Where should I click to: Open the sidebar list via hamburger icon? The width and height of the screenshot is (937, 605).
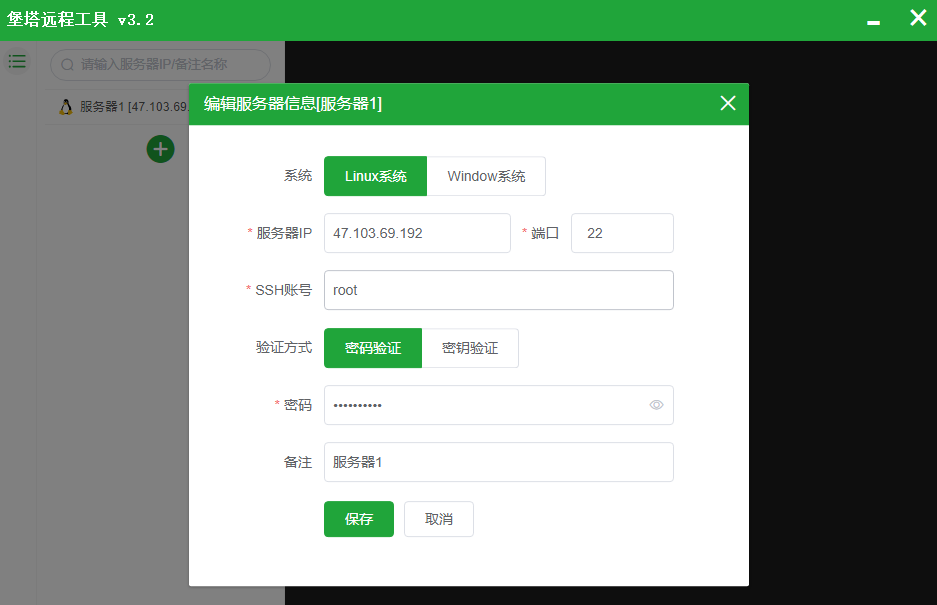click(17, 61)
